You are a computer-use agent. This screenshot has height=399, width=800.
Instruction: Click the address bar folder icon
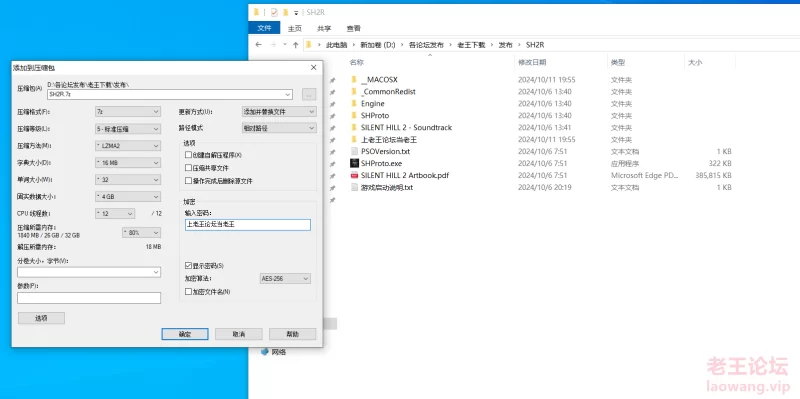pos(309,45)
